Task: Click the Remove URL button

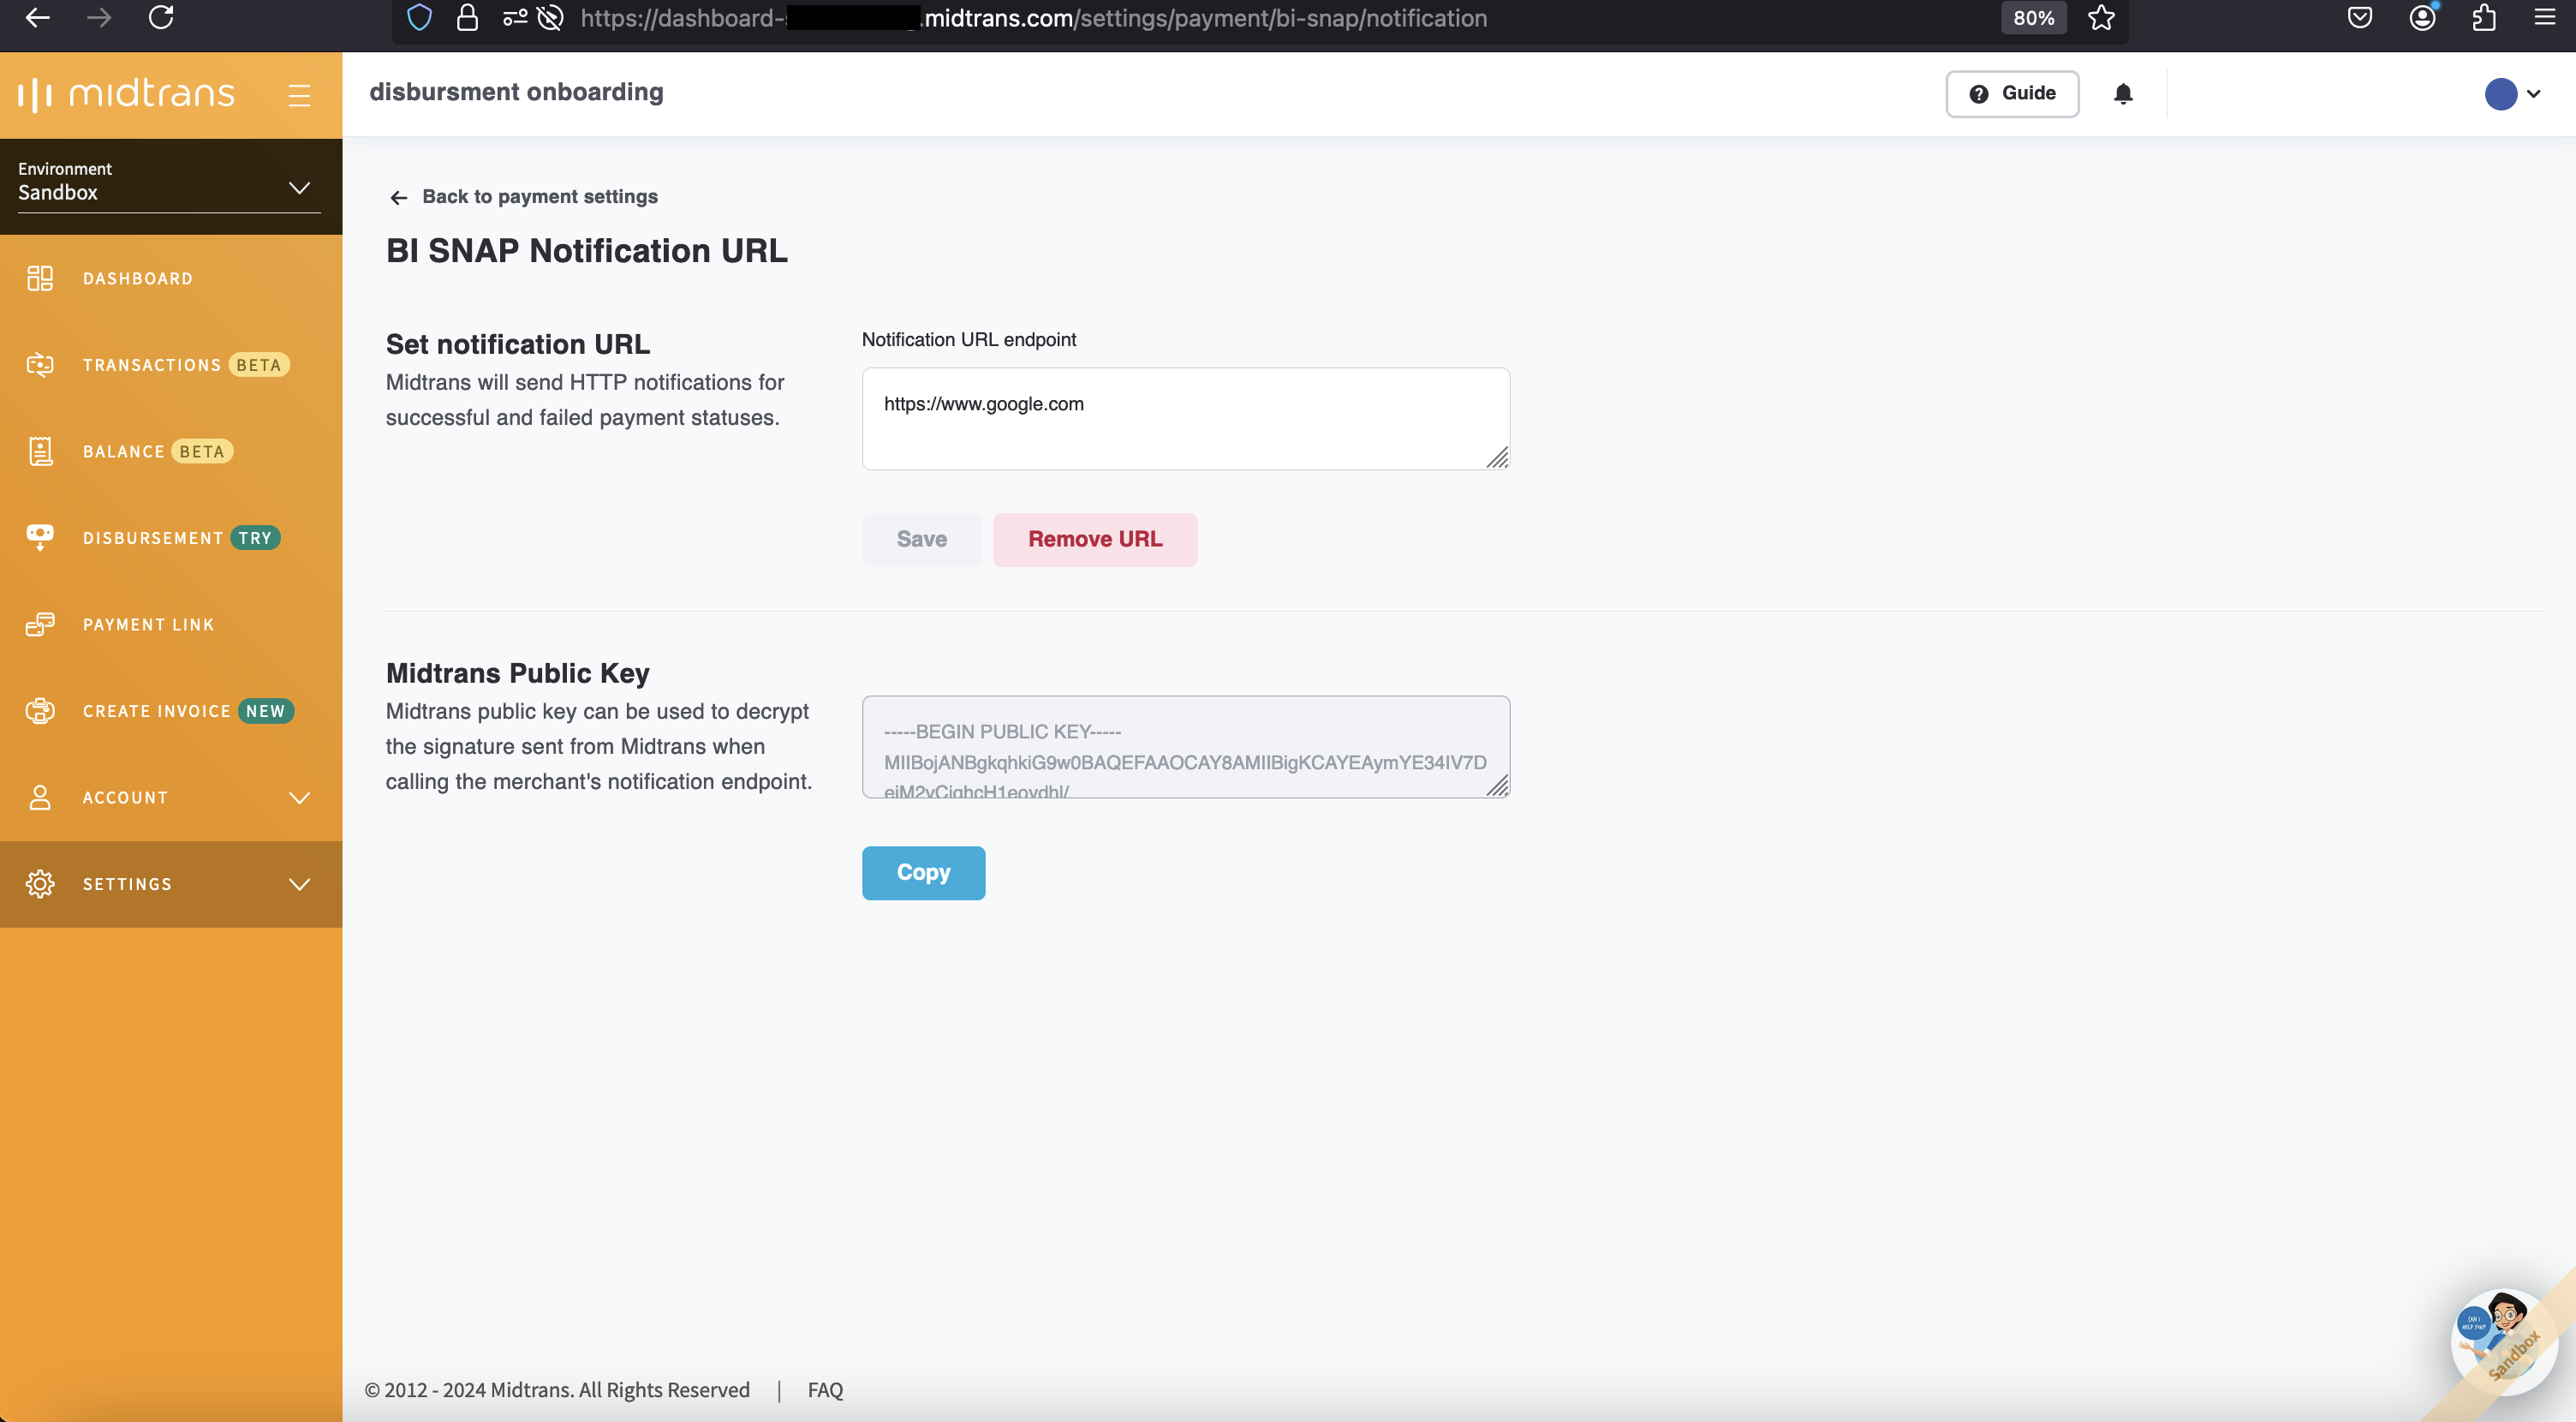Action: pos(1095,539)
